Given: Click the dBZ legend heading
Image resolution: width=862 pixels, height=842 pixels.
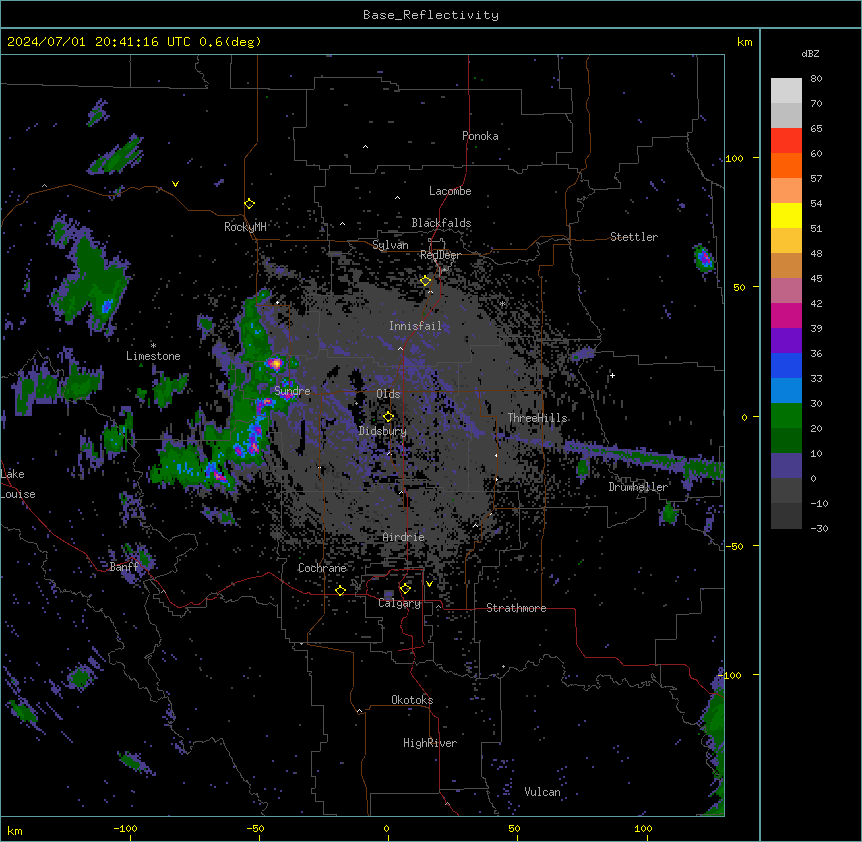Looking at the screenshot, I should point(810,53).
